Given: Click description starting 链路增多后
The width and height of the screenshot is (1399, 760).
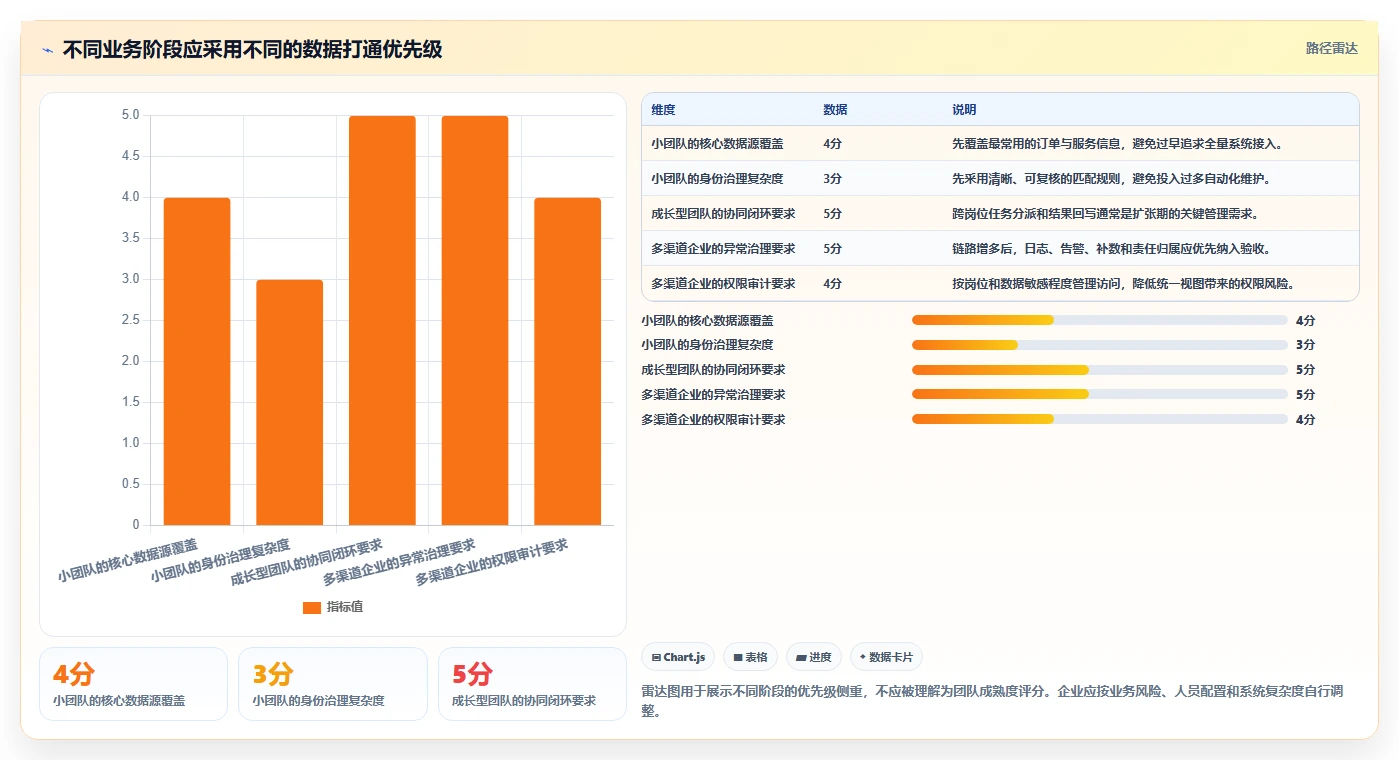Looking at the screenshot, I should point(1111,249).
